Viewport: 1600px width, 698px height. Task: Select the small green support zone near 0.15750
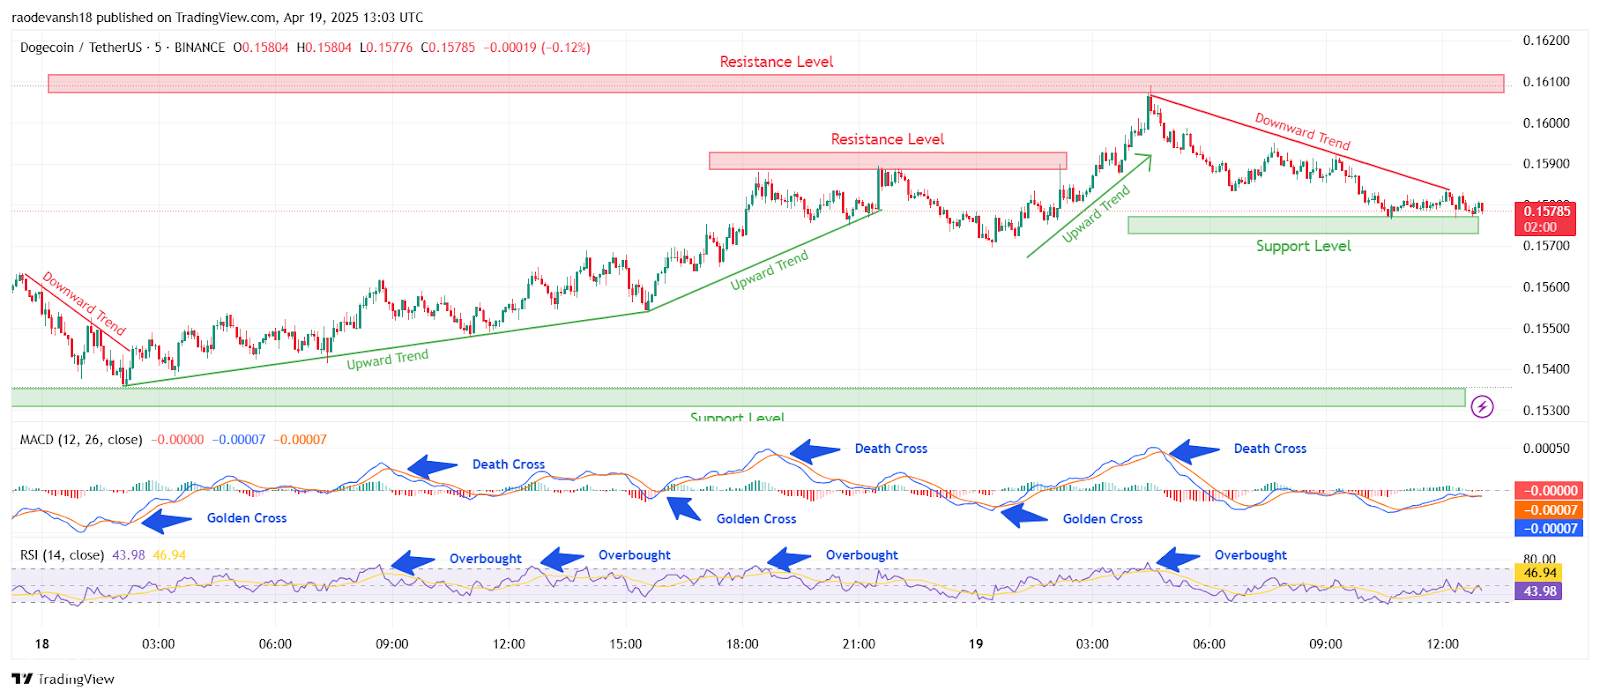(x=1303, y=225)
